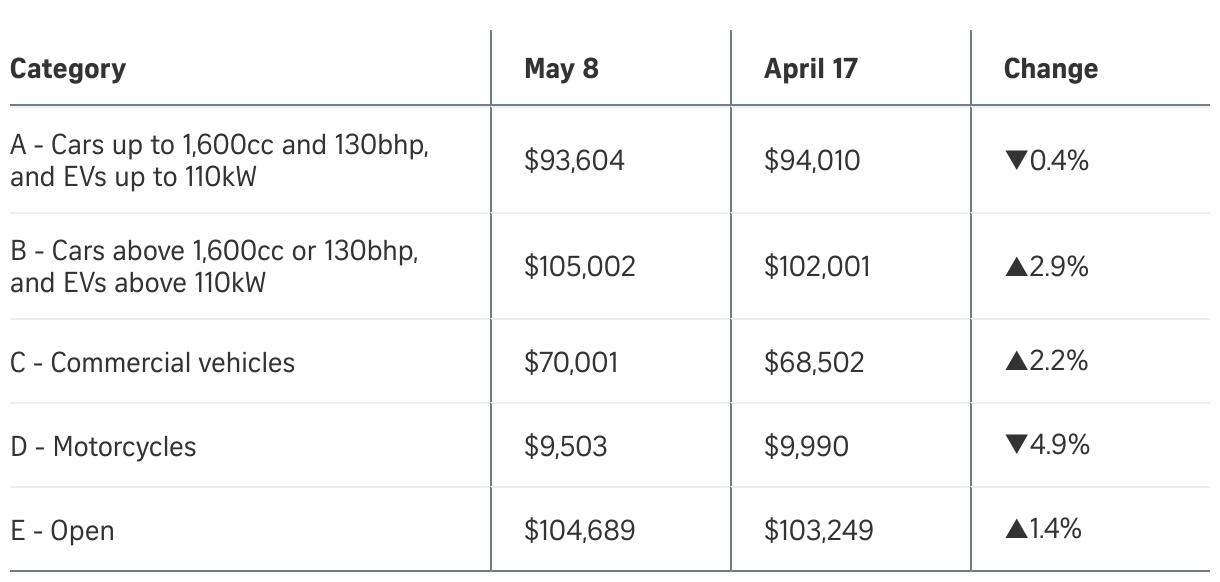The height and width of the screenshot is (582, 1220).
Task: Click the C - Commercial vehicles row label
Action: click(x=153, y=362)
